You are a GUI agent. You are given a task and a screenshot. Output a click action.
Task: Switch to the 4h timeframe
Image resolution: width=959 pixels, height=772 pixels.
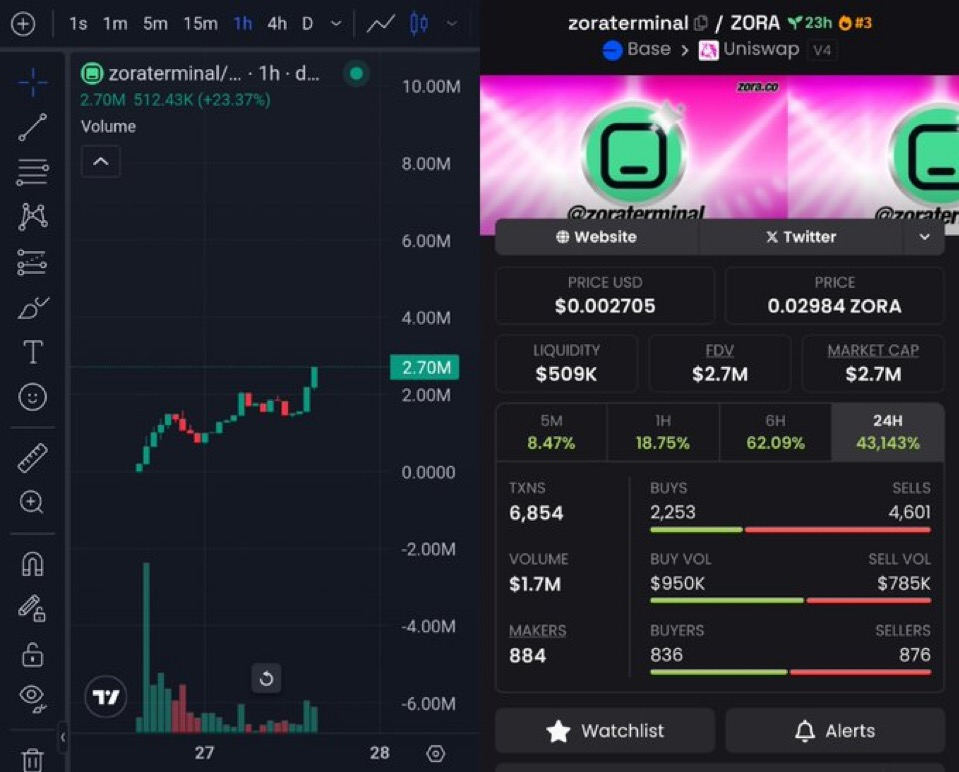[x=276, y=23]
